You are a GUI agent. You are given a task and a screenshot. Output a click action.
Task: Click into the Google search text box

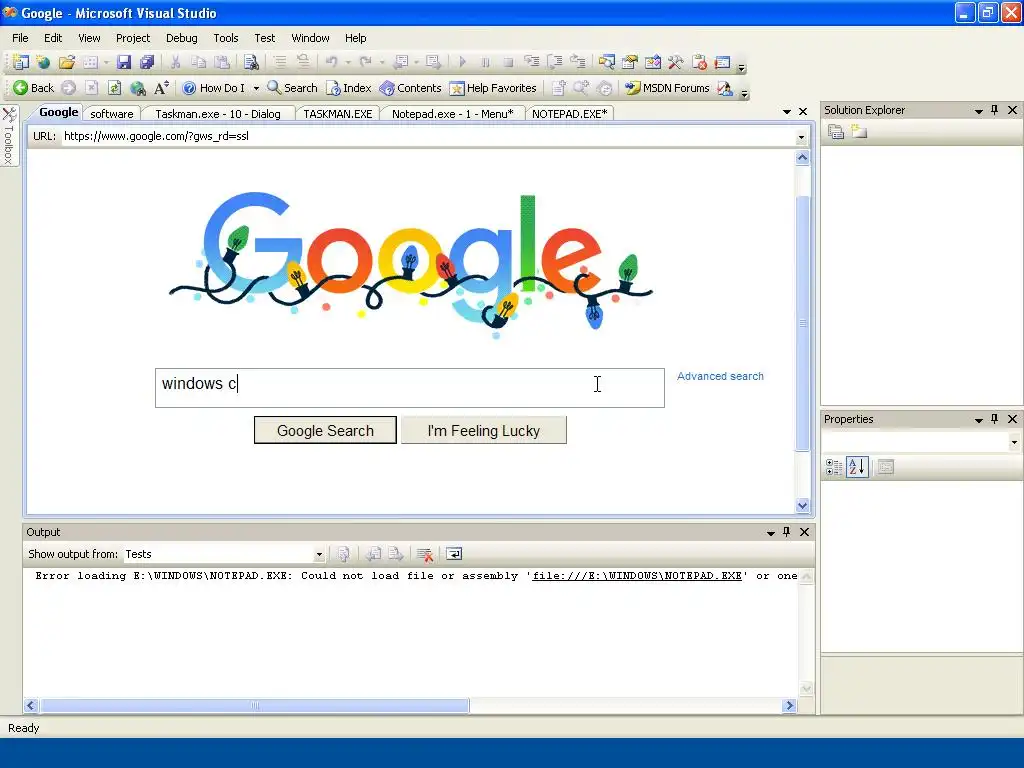pos(409,388)
